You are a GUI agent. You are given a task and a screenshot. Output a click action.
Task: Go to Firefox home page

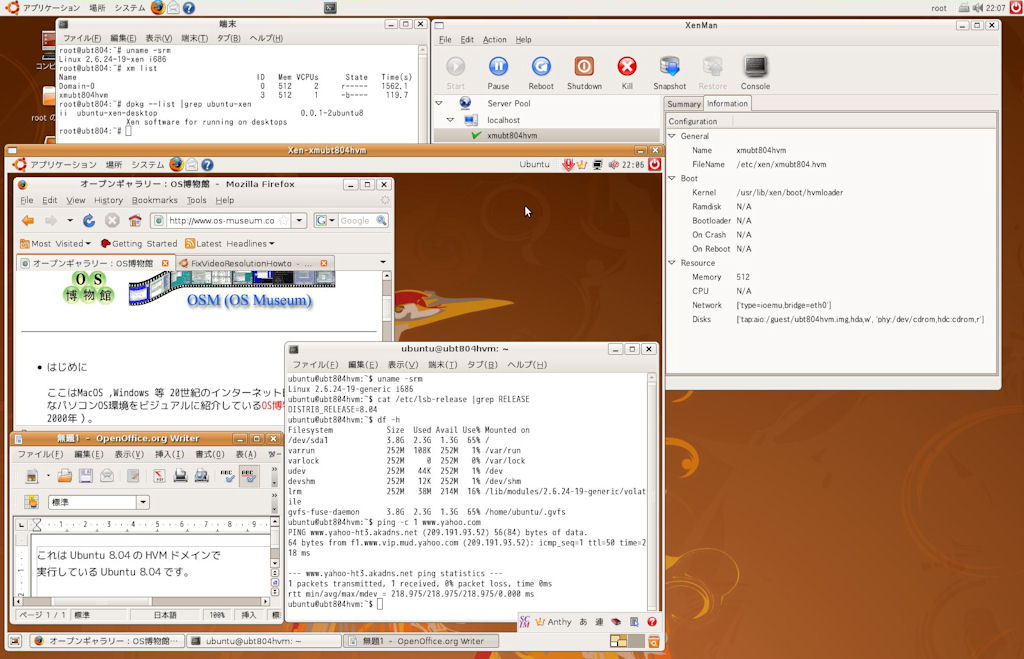point(135,221)
